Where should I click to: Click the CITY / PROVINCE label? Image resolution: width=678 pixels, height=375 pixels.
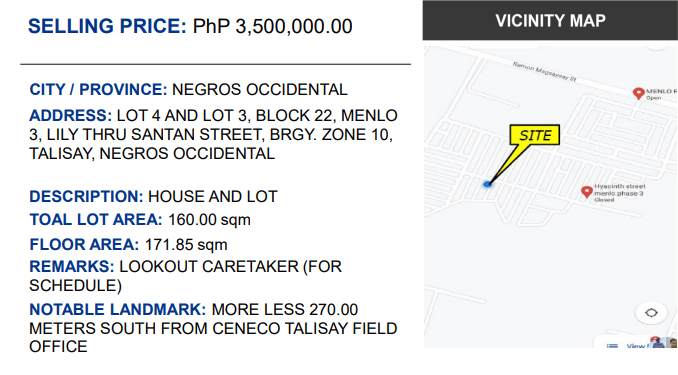pos(98,90)
